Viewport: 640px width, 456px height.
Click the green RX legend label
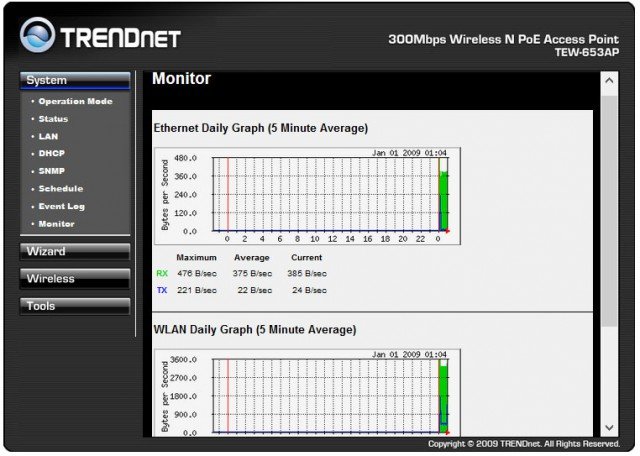click(x=162, y=273)
